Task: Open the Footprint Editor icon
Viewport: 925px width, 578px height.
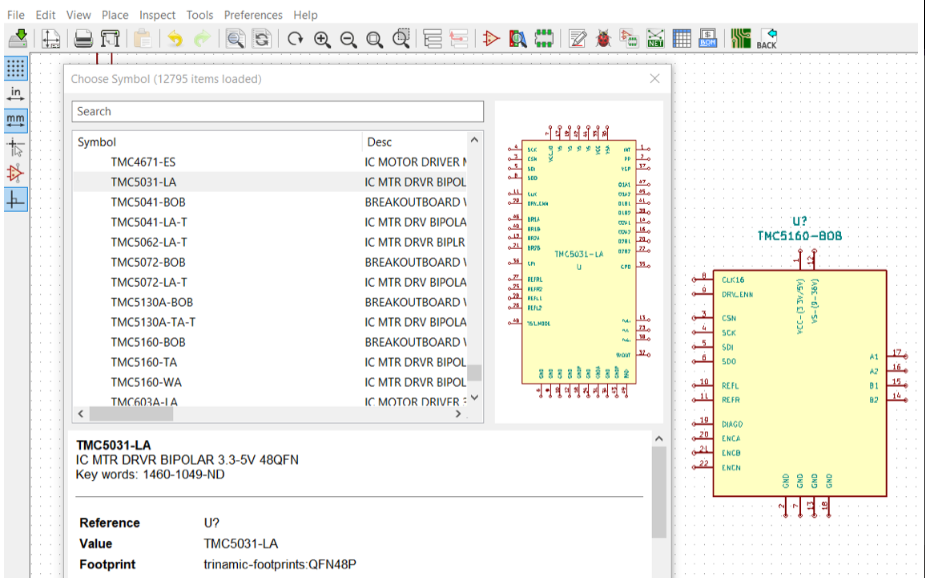Action: 544,39
